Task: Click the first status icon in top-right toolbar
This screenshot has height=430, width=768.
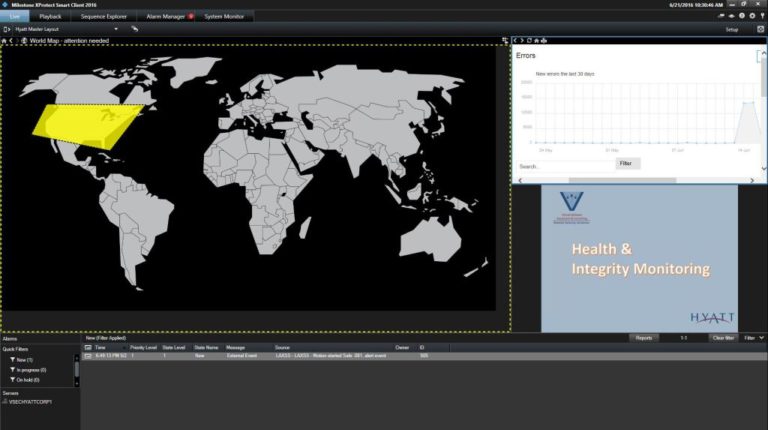Action: [721, 16]
